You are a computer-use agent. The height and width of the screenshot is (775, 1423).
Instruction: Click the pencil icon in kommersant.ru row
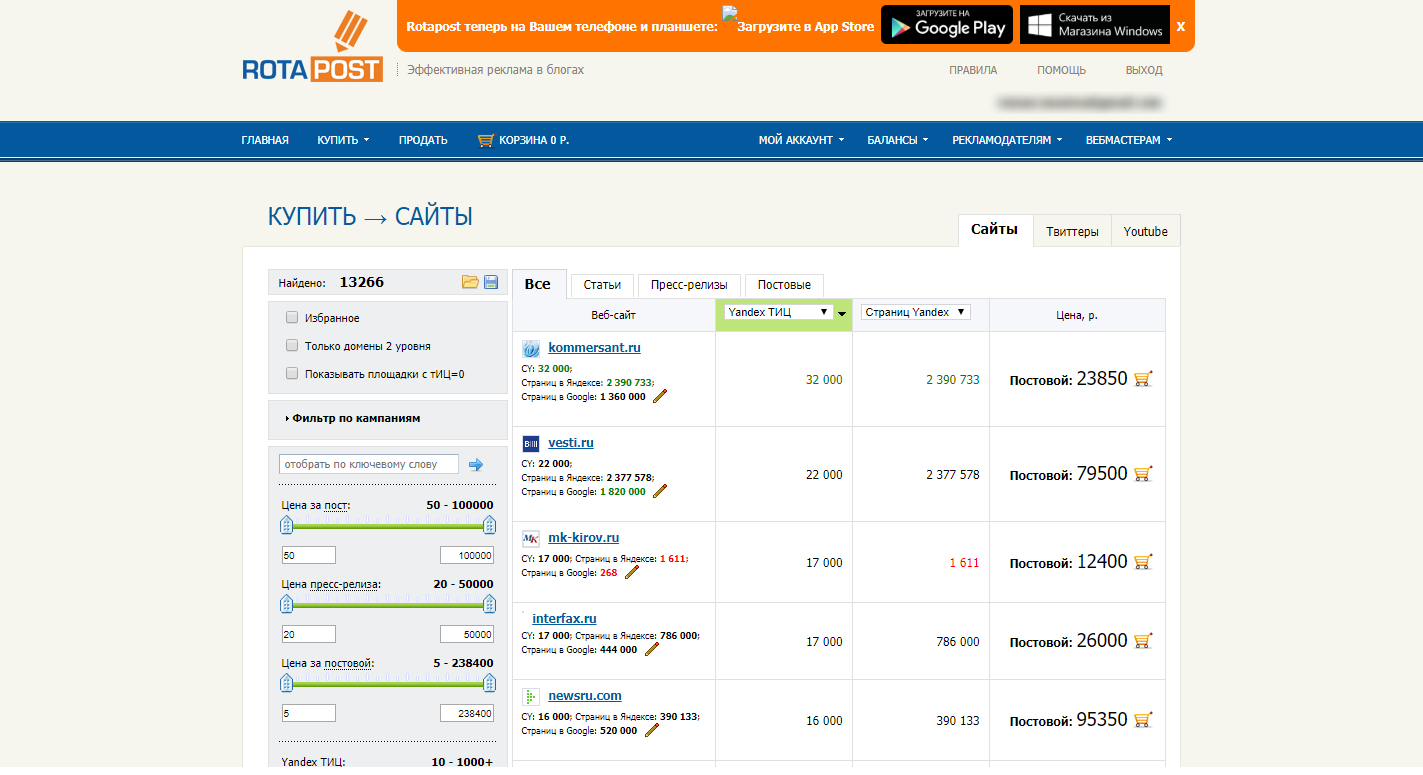click(660, 397)
